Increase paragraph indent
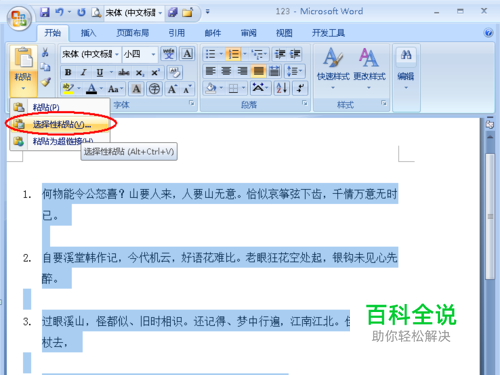 click(x=295, y=54)
